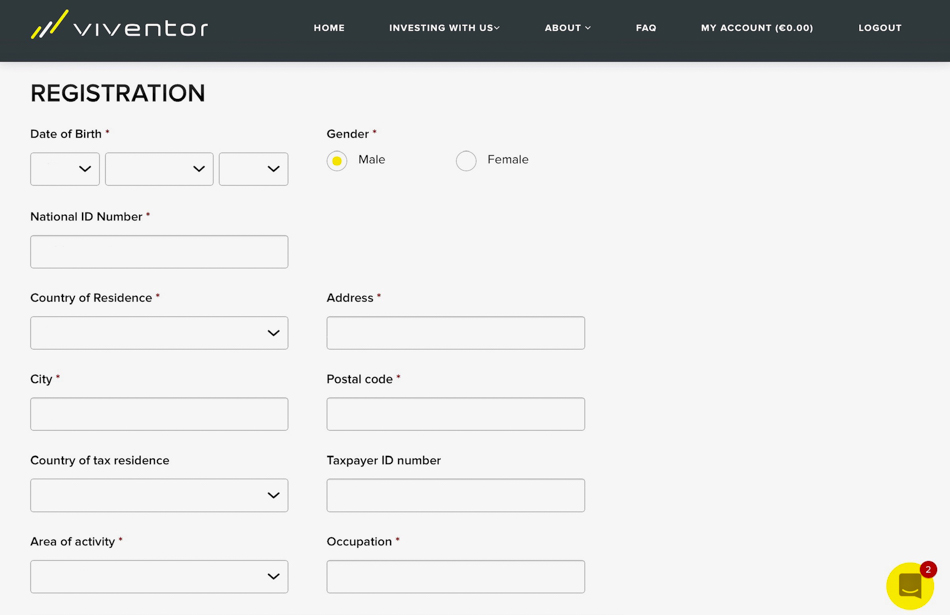Go to the Home menu item
Viewport: 950px width, 615px height.
[329, 28]
